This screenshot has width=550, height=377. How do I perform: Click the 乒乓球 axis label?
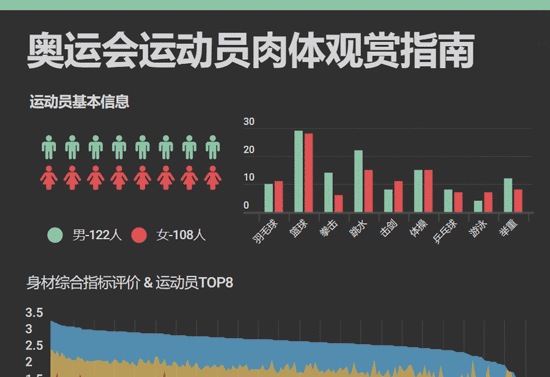445,231
